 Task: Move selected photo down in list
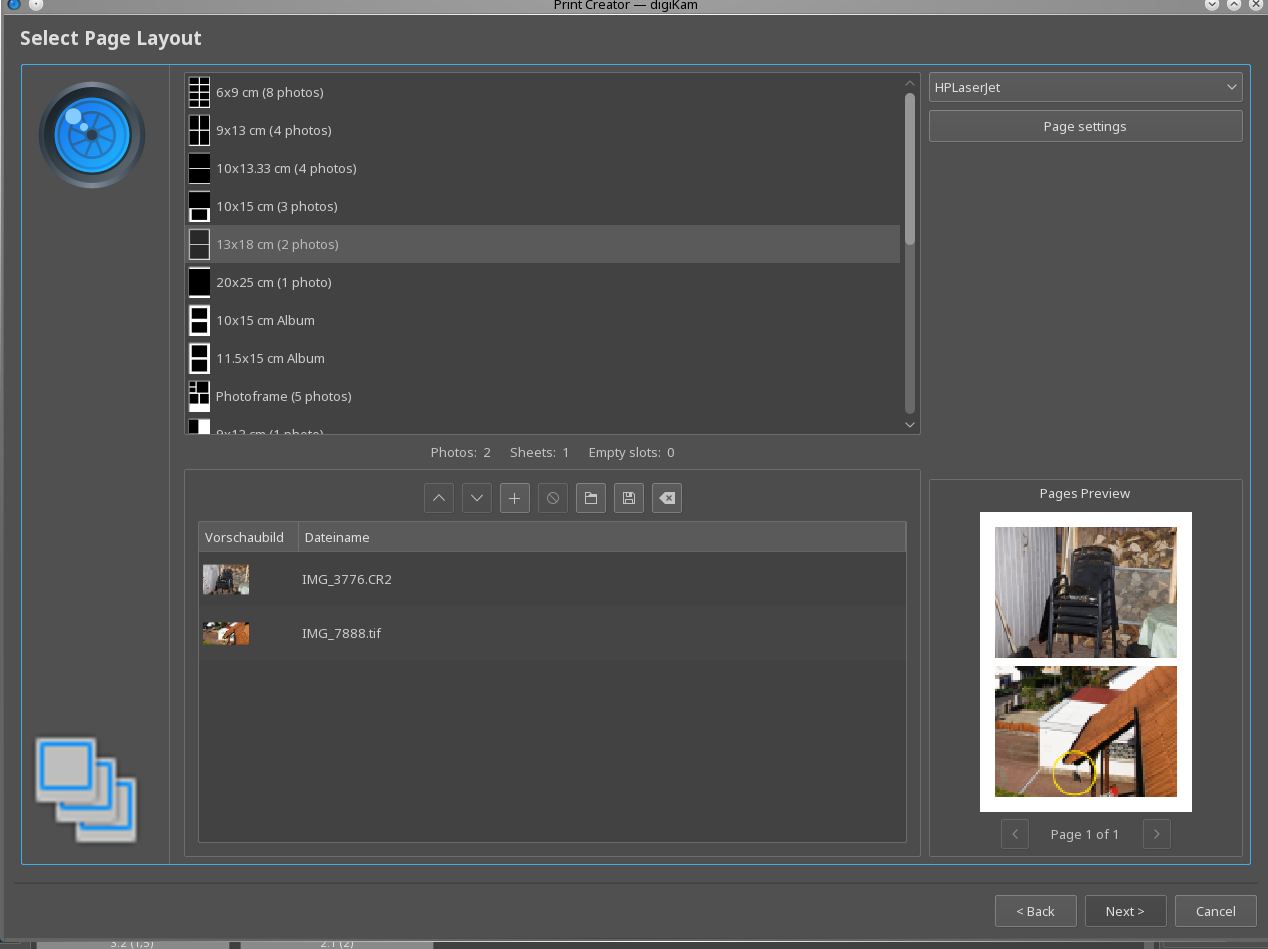[x=477, y=498]
